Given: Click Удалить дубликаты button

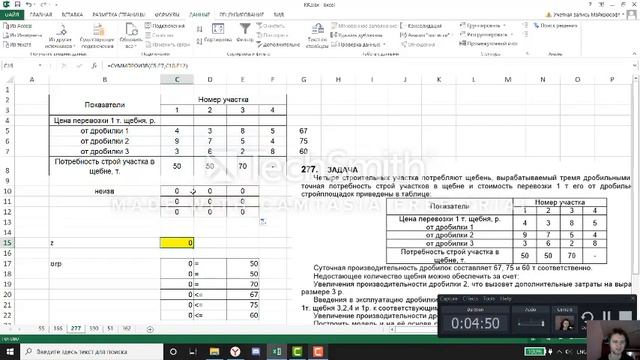Looking at the screenshot, I should coord(356,35).
